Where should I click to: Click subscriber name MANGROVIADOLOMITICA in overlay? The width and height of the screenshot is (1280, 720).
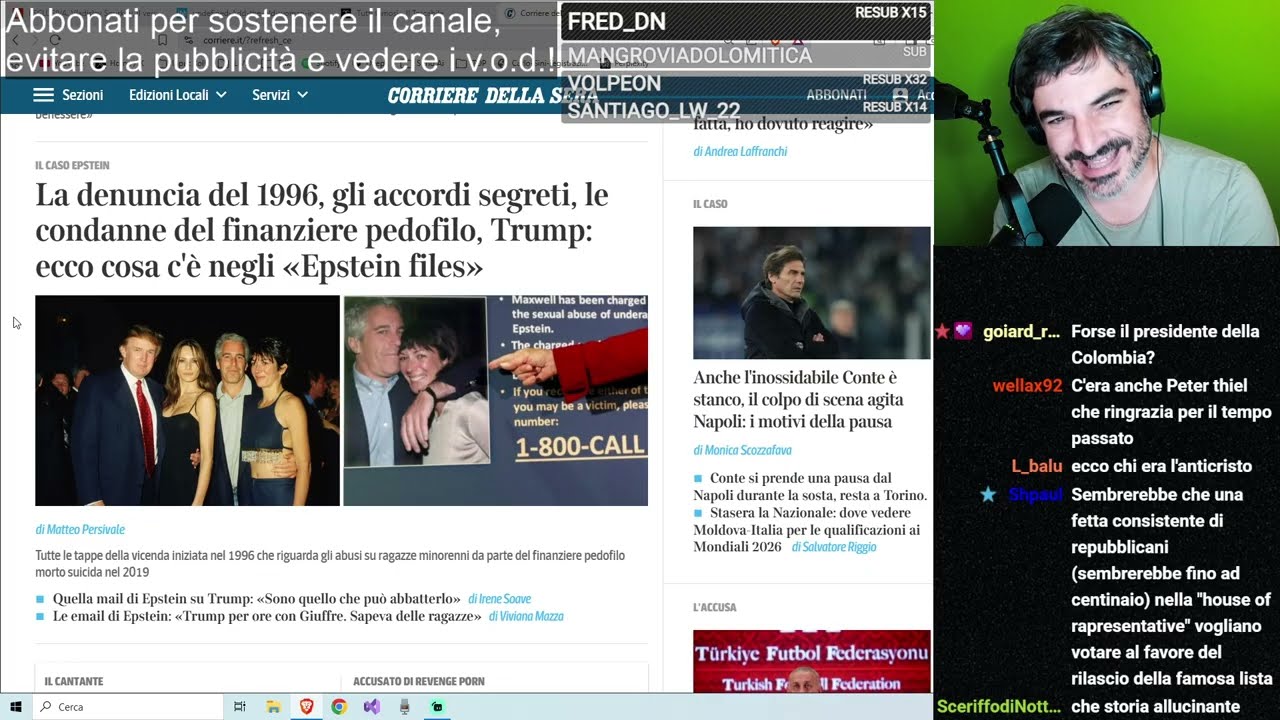(690, 55)
